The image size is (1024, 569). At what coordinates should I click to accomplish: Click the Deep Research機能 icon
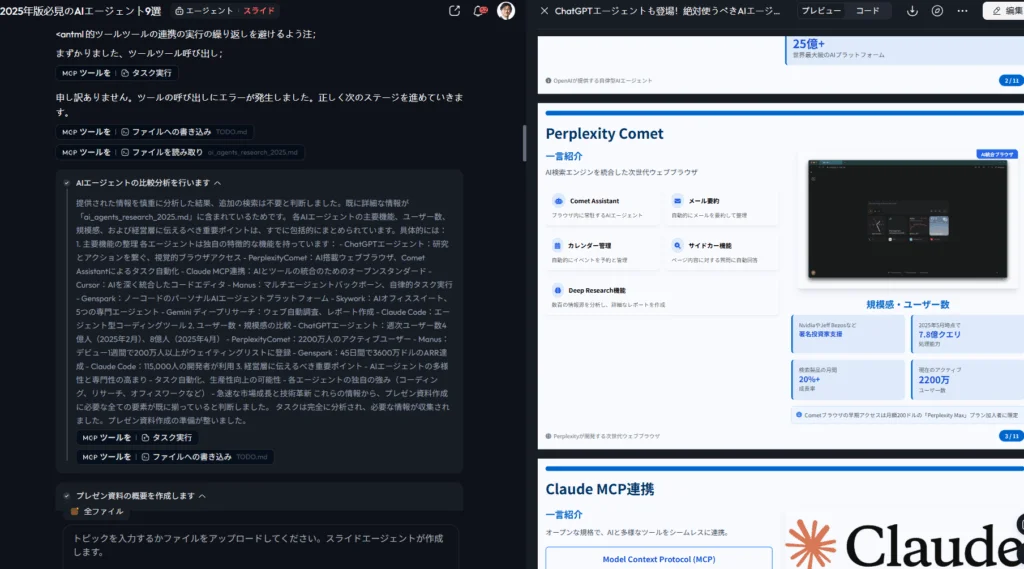pos(558,291)
